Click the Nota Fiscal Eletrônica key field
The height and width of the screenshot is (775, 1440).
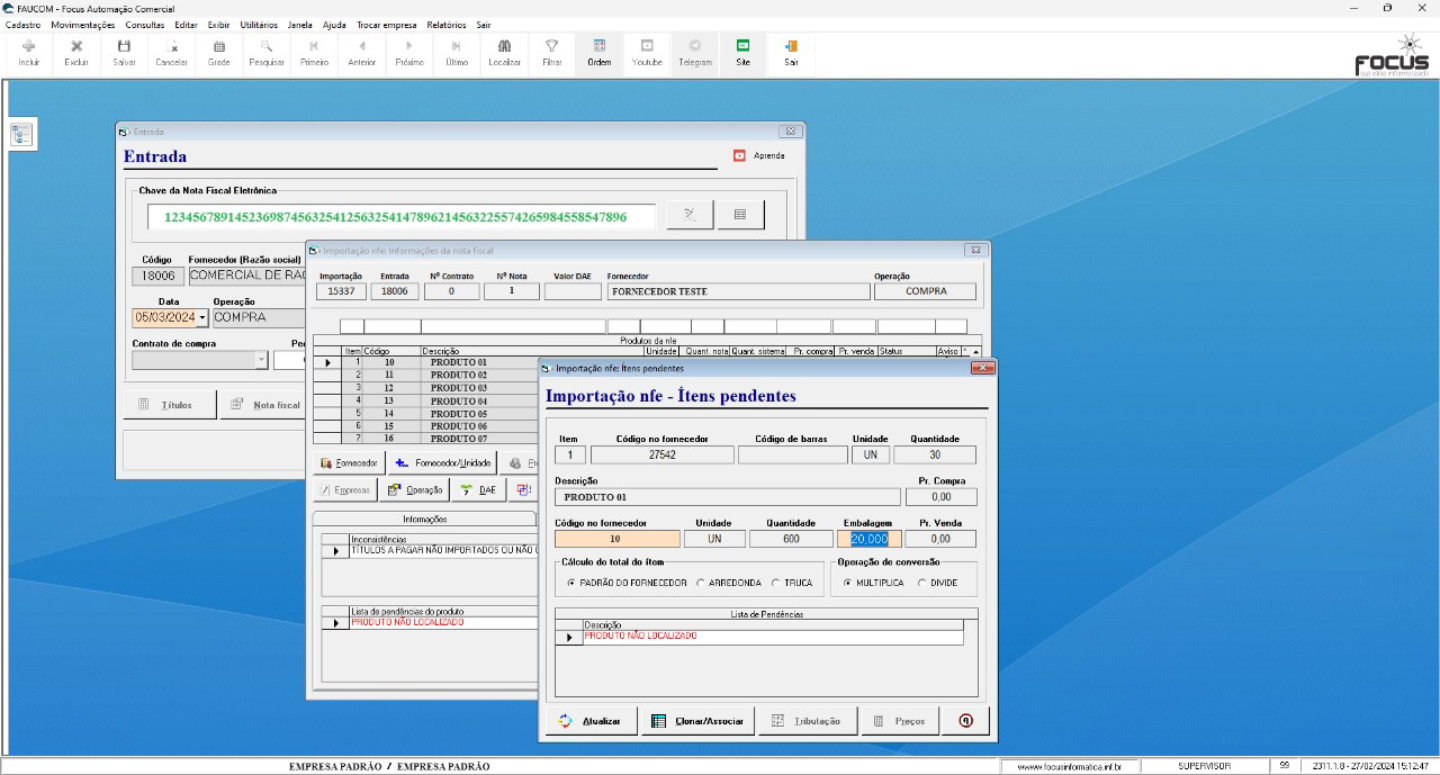pyautogui.click(x=401, y=217)
